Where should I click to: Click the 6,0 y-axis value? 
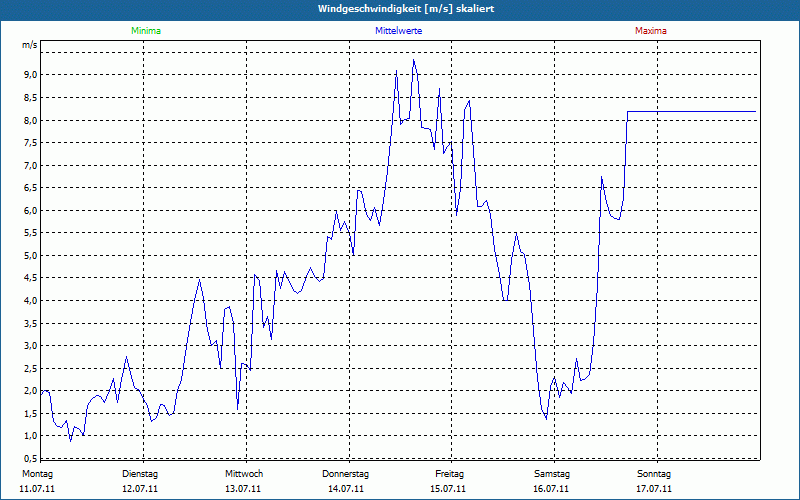click(31, 210)
